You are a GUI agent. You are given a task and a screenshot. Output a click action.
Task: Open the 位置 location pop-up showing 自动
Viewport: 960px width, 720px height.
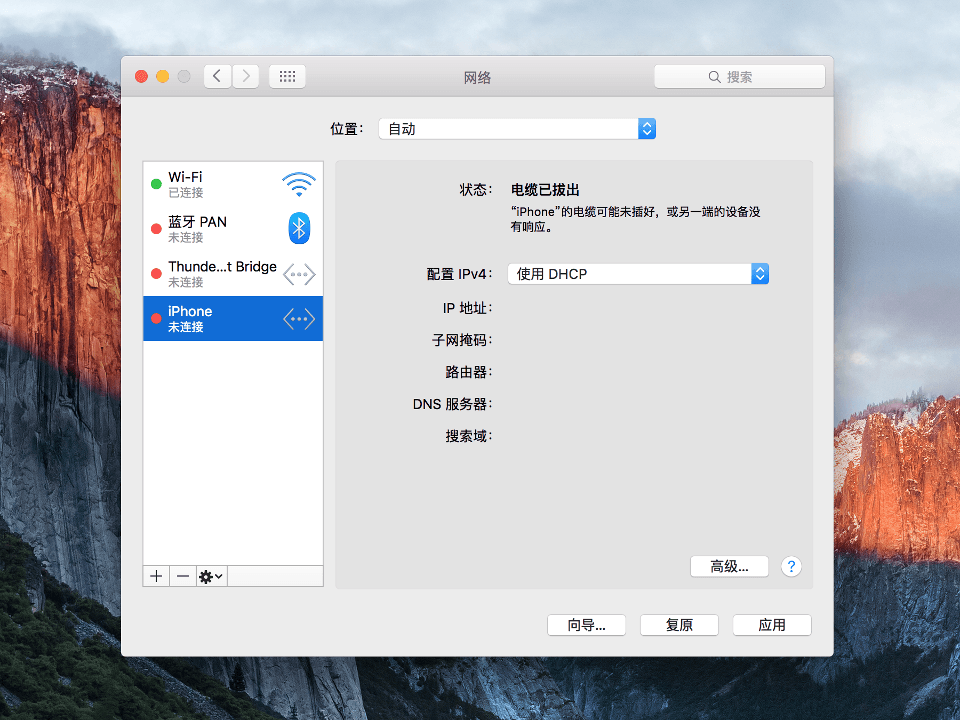tap(516, 128)
